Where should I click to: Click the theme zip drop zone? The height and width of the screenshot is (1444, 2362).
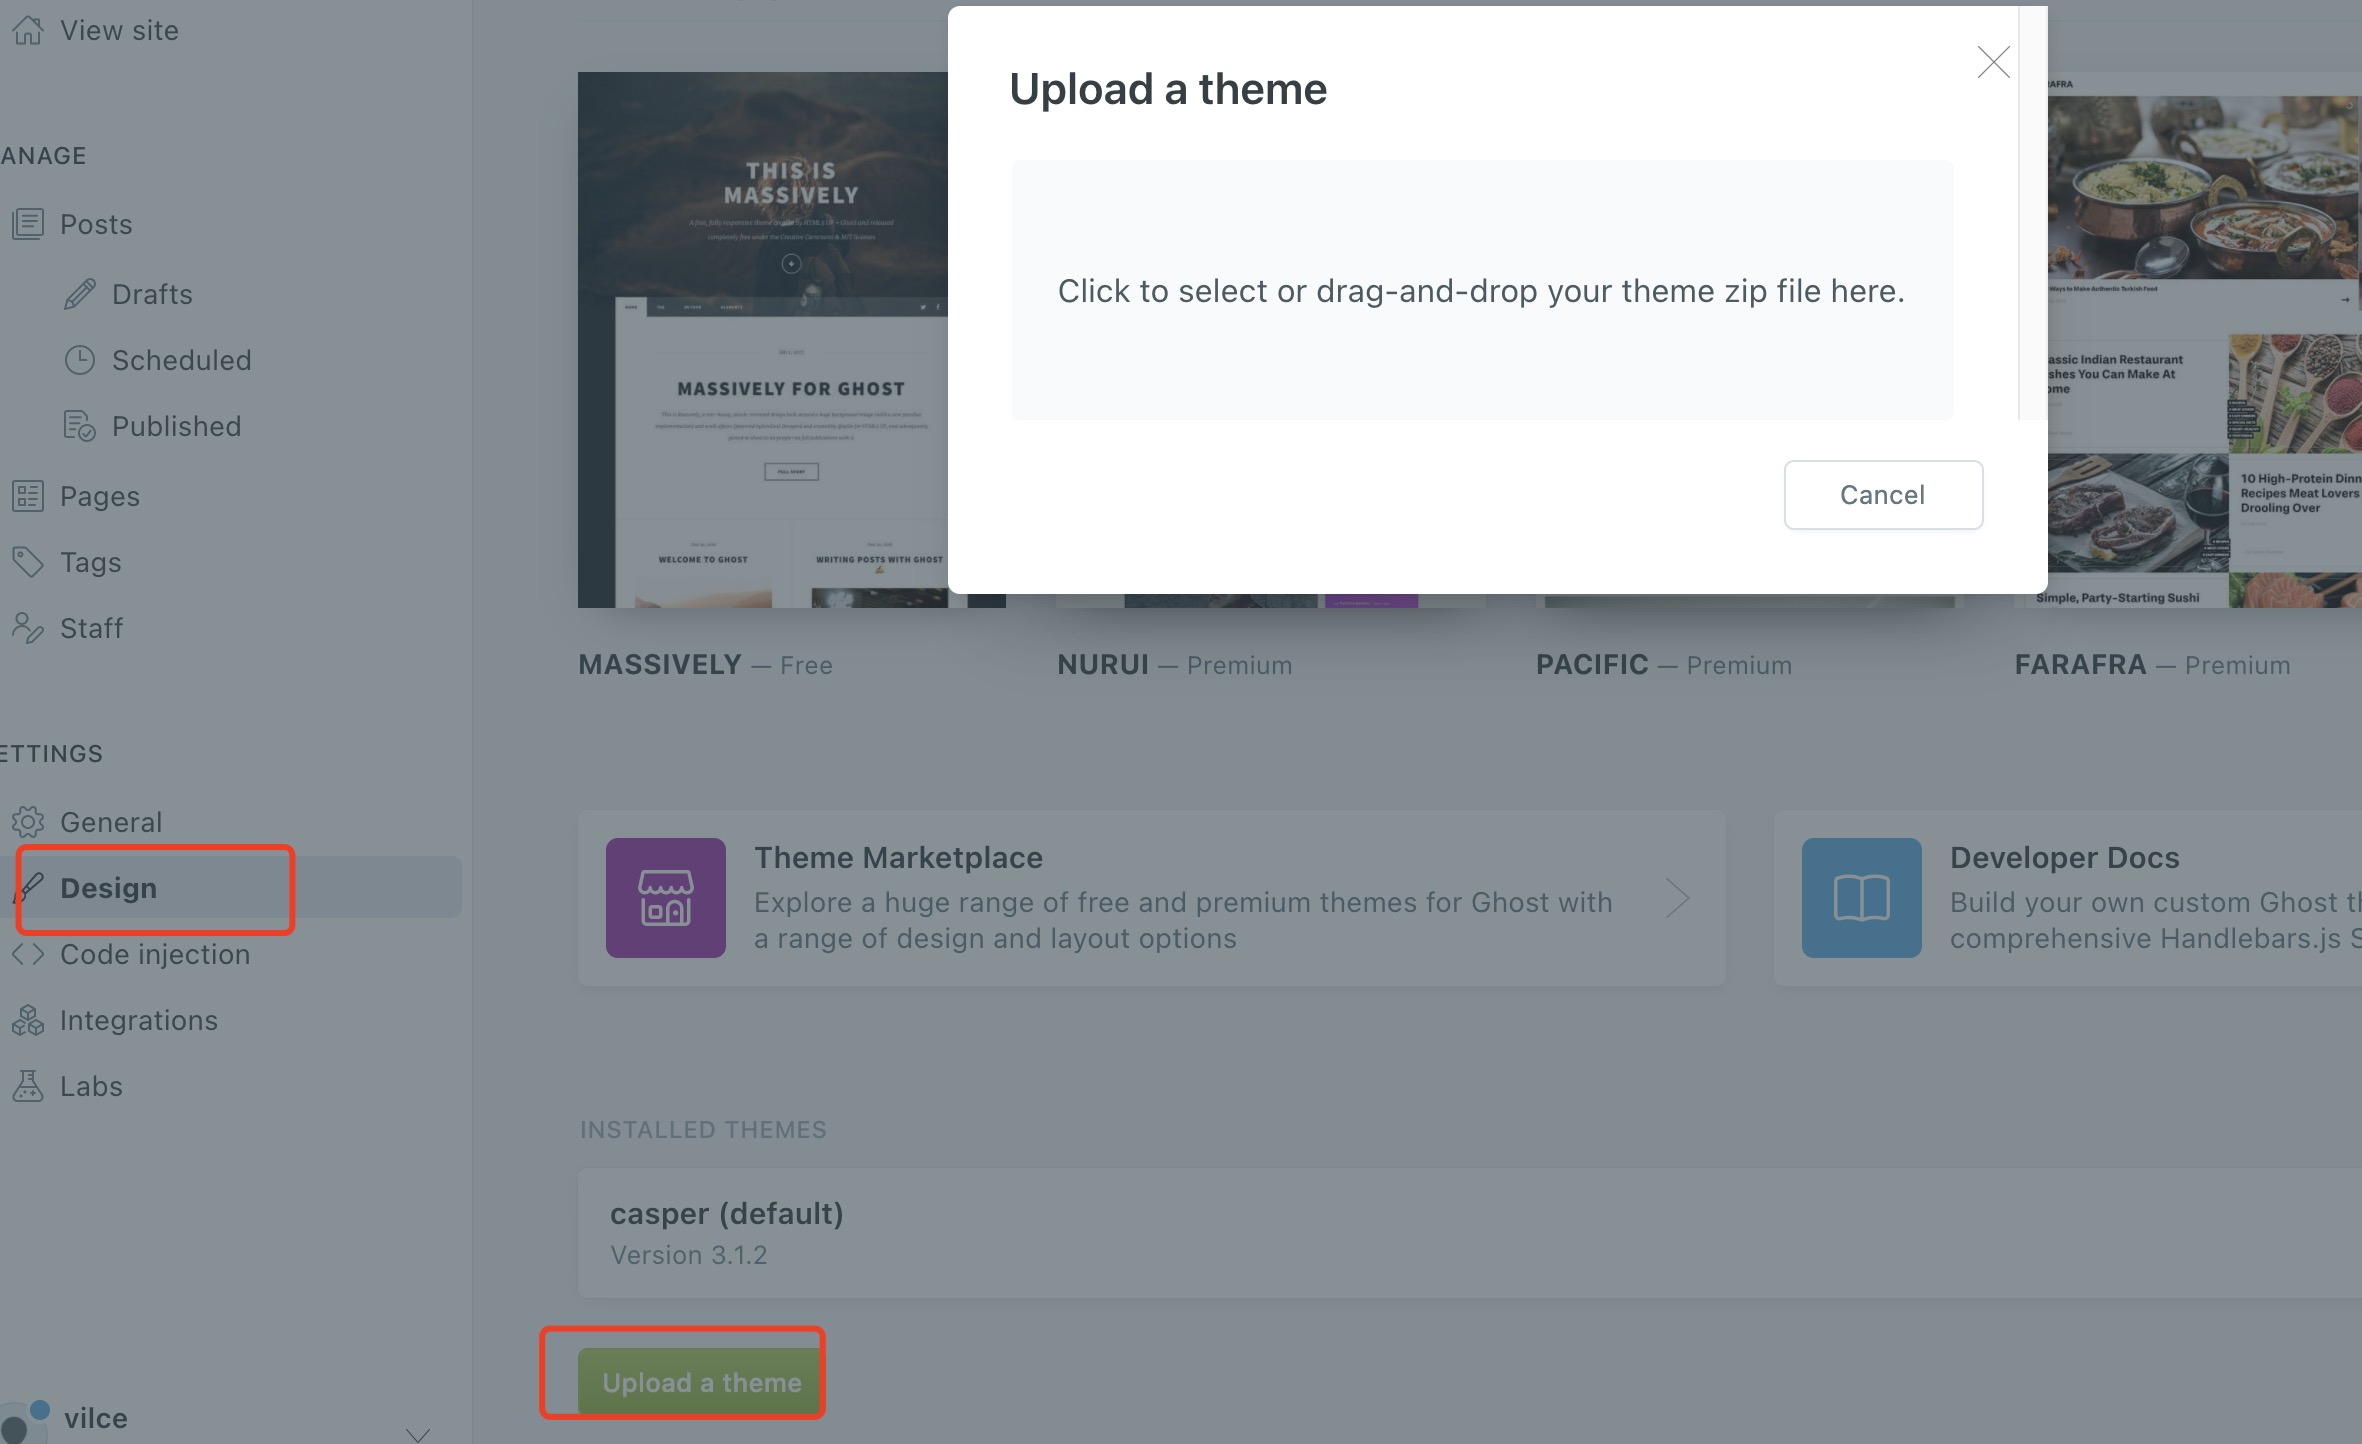1481,290
